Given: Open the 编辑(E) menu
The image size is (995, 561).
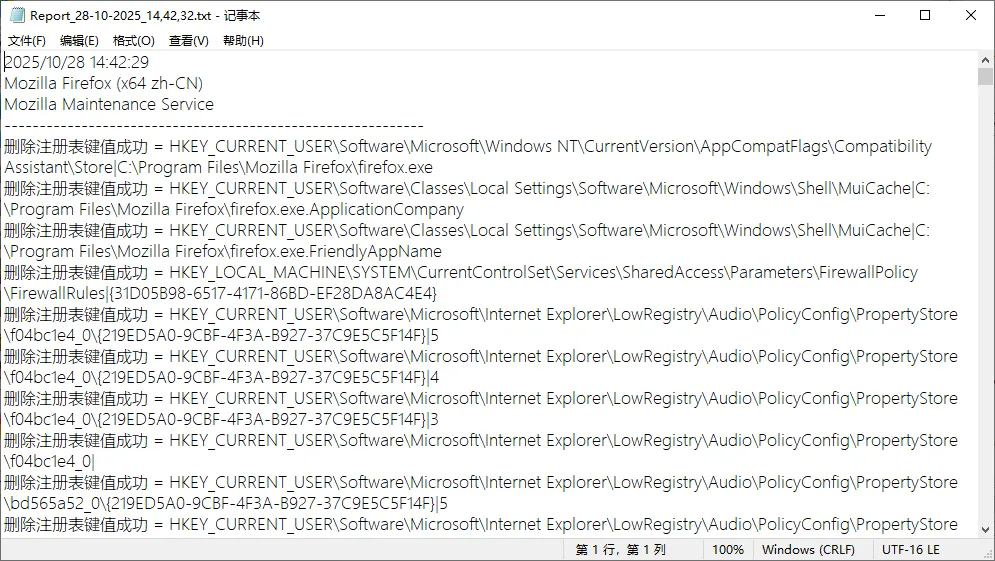Looking at the screenshot, I should click(79, 41).
